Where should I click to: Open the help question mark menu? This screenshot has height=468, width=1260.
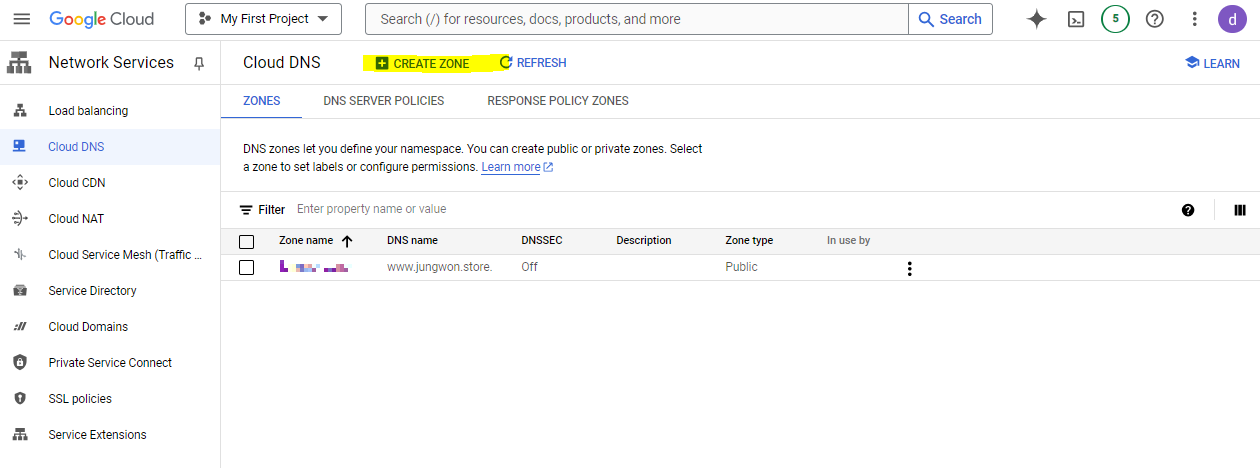click(1155, 19)
